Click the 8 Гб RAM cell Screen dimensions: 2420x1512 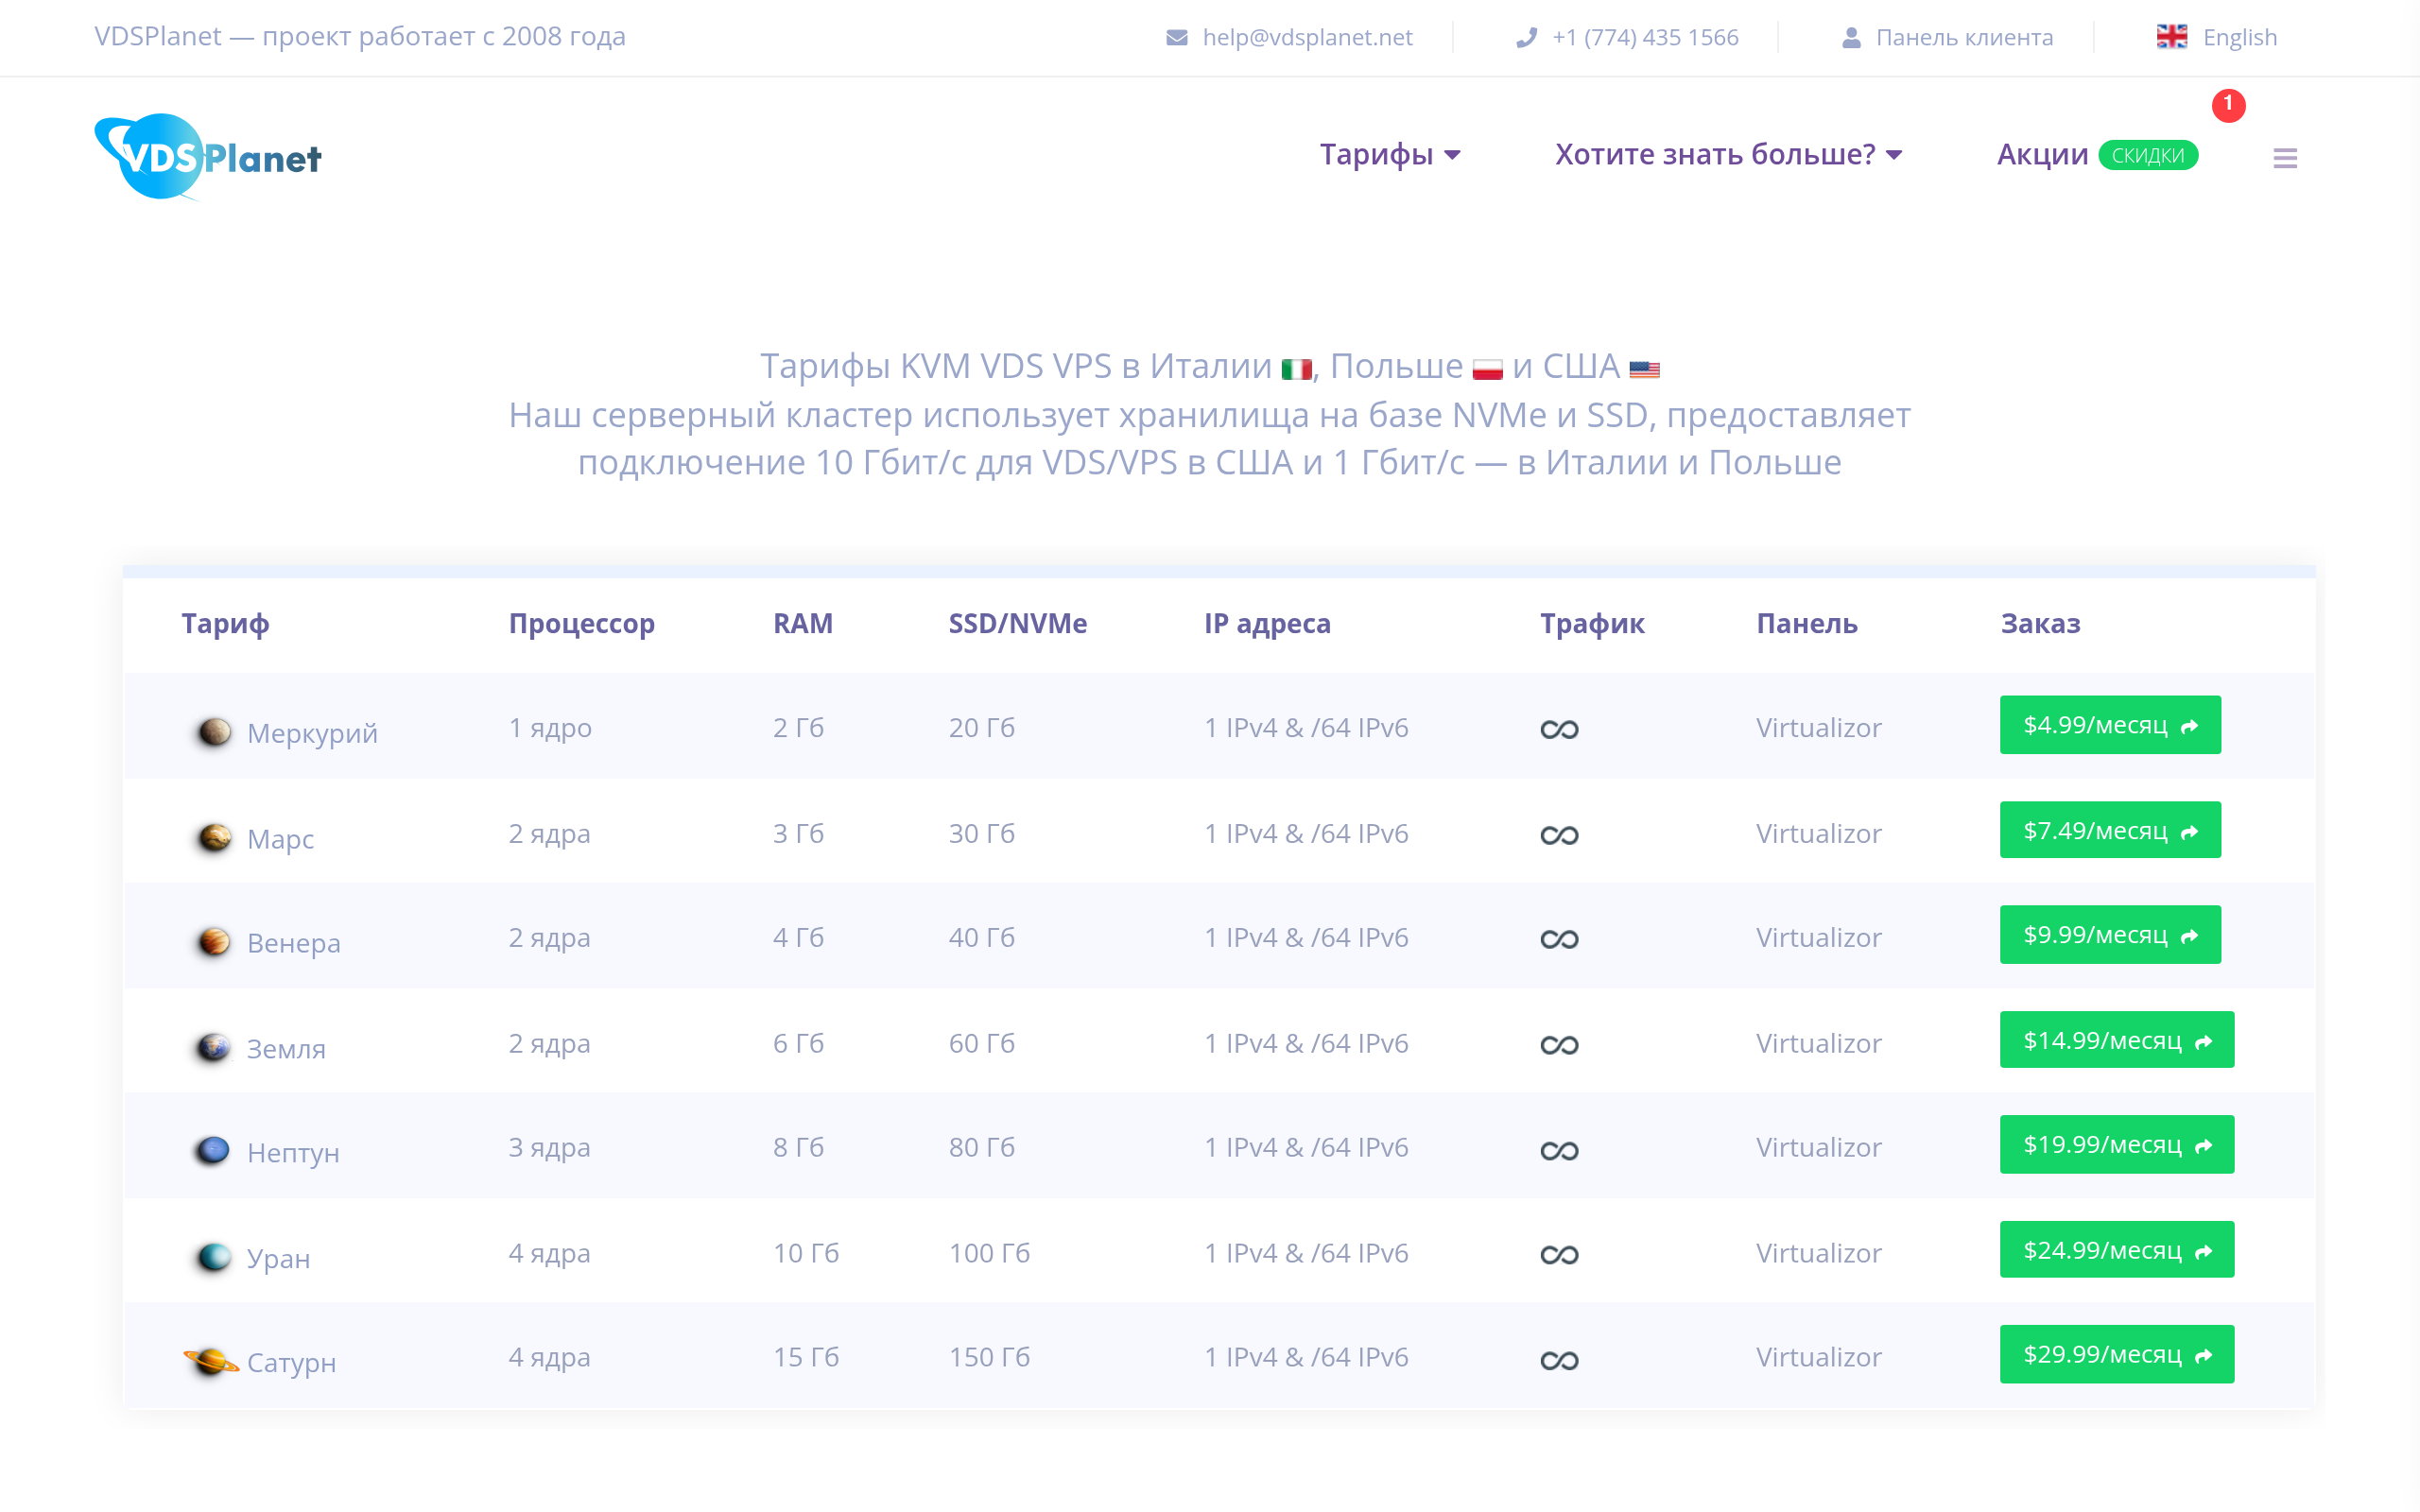tap(798, 1147)
